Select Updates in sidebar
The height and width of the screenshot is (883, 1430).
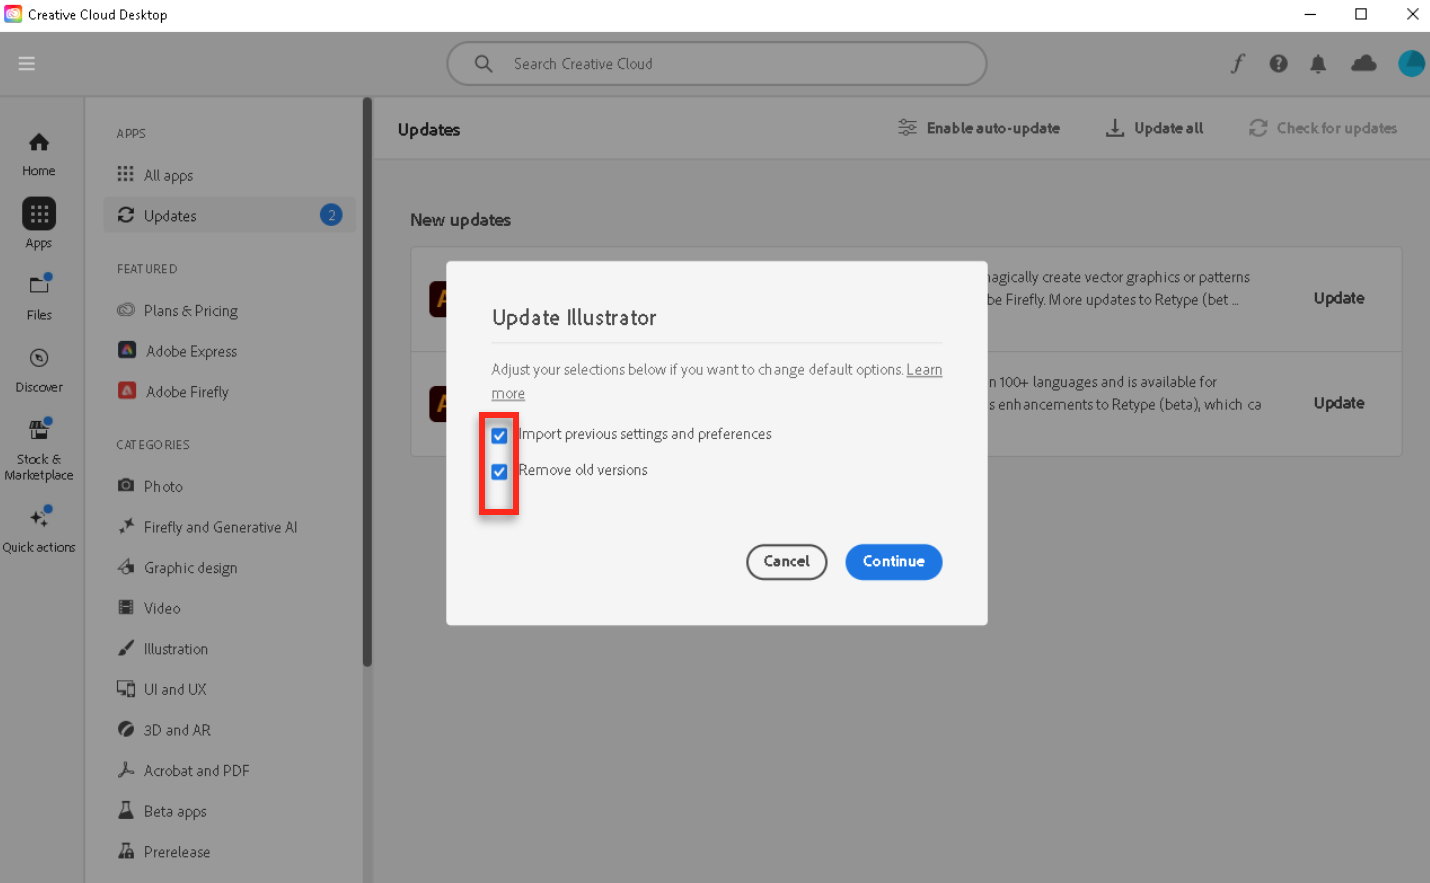pyautogui.click(x=230, y=215)
